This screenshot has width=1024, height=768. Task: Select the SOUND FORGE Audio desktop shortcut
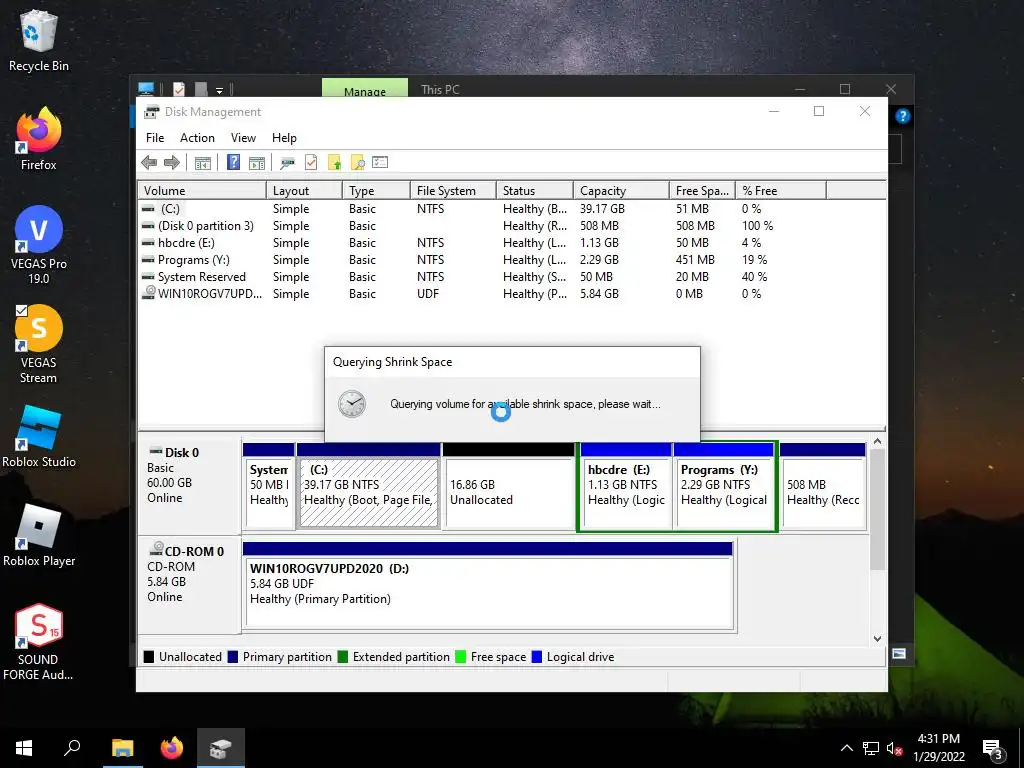pyautogui.click(x=39, y=642)
